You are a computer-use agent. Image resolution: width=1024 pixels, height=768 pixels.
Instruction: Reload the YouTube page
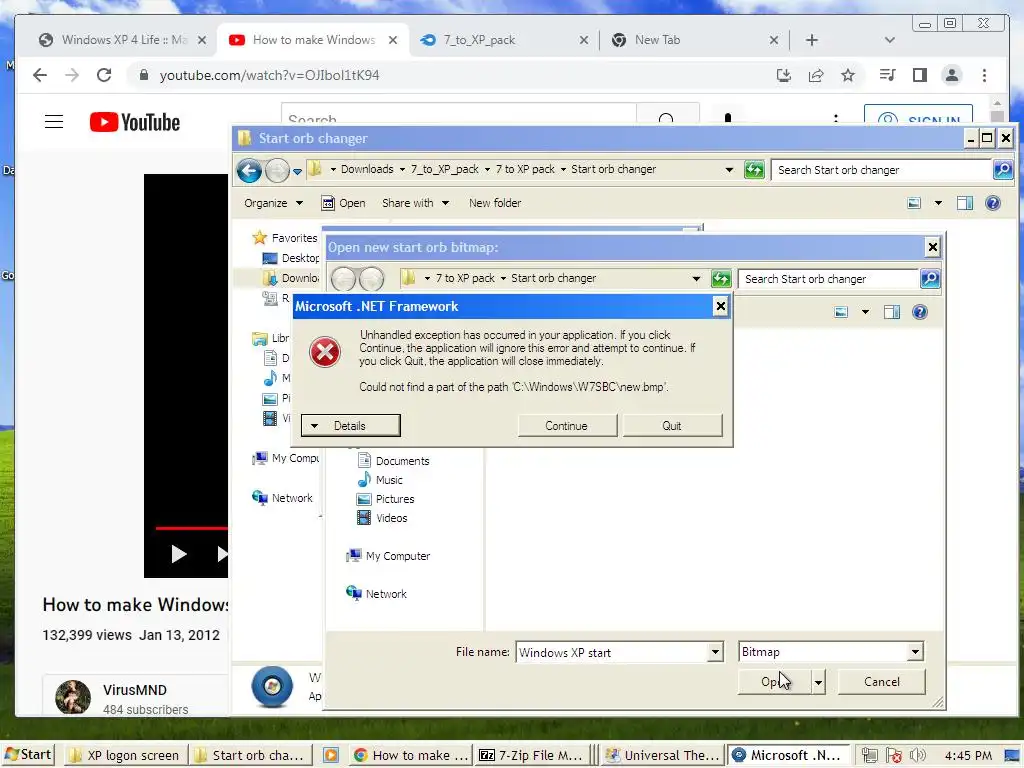[x=104, y=75]
